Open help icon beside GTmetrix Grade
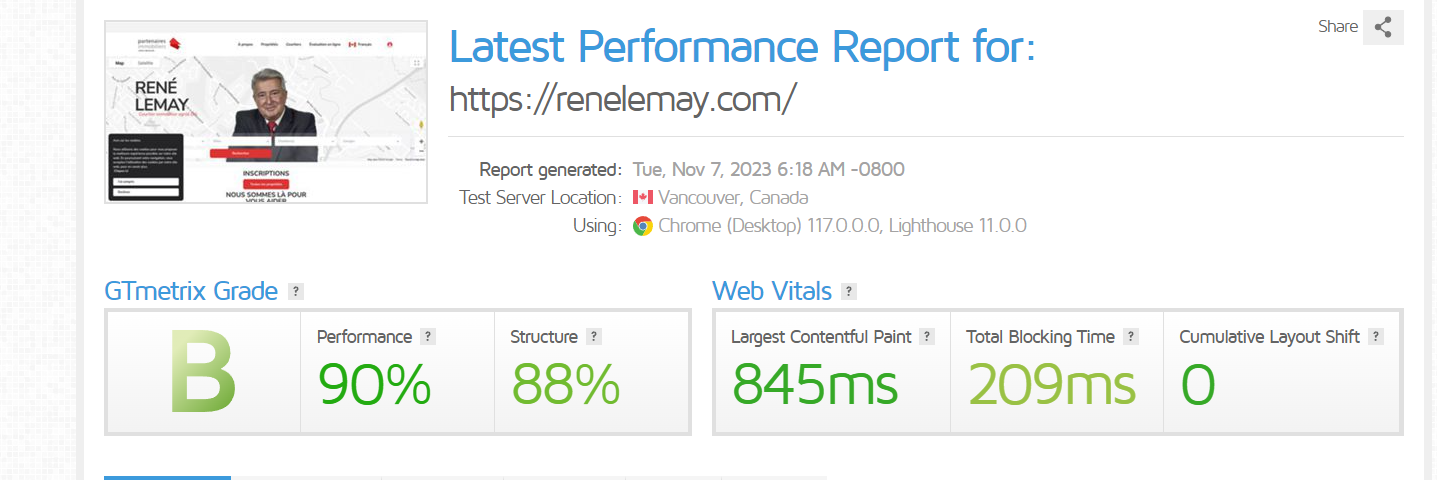The height and width of the screenshot is (480, 1437). point(295,292)
